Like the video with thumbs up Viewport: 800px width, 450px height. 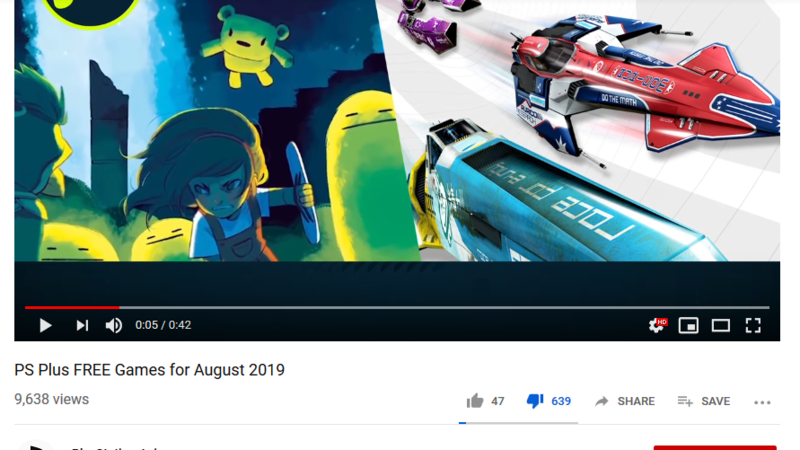click(x=474, y=401)
